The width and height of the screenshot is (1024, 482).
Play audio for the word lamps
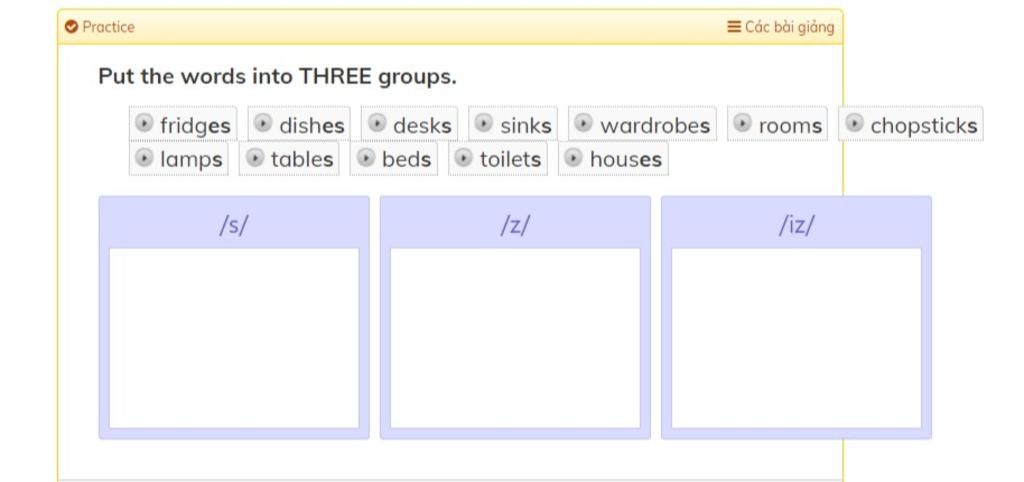point(143,157)
